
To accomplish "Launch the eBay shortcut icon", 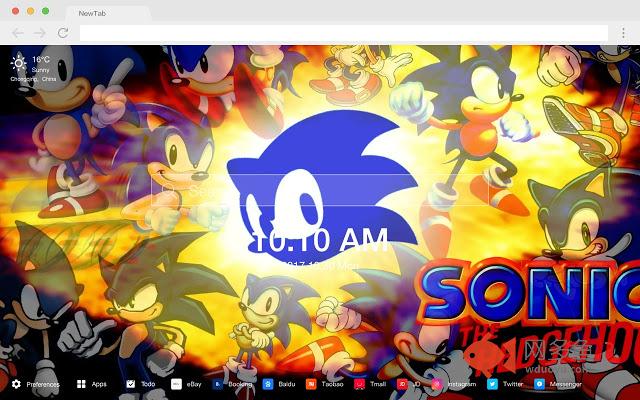I will 176,384.
